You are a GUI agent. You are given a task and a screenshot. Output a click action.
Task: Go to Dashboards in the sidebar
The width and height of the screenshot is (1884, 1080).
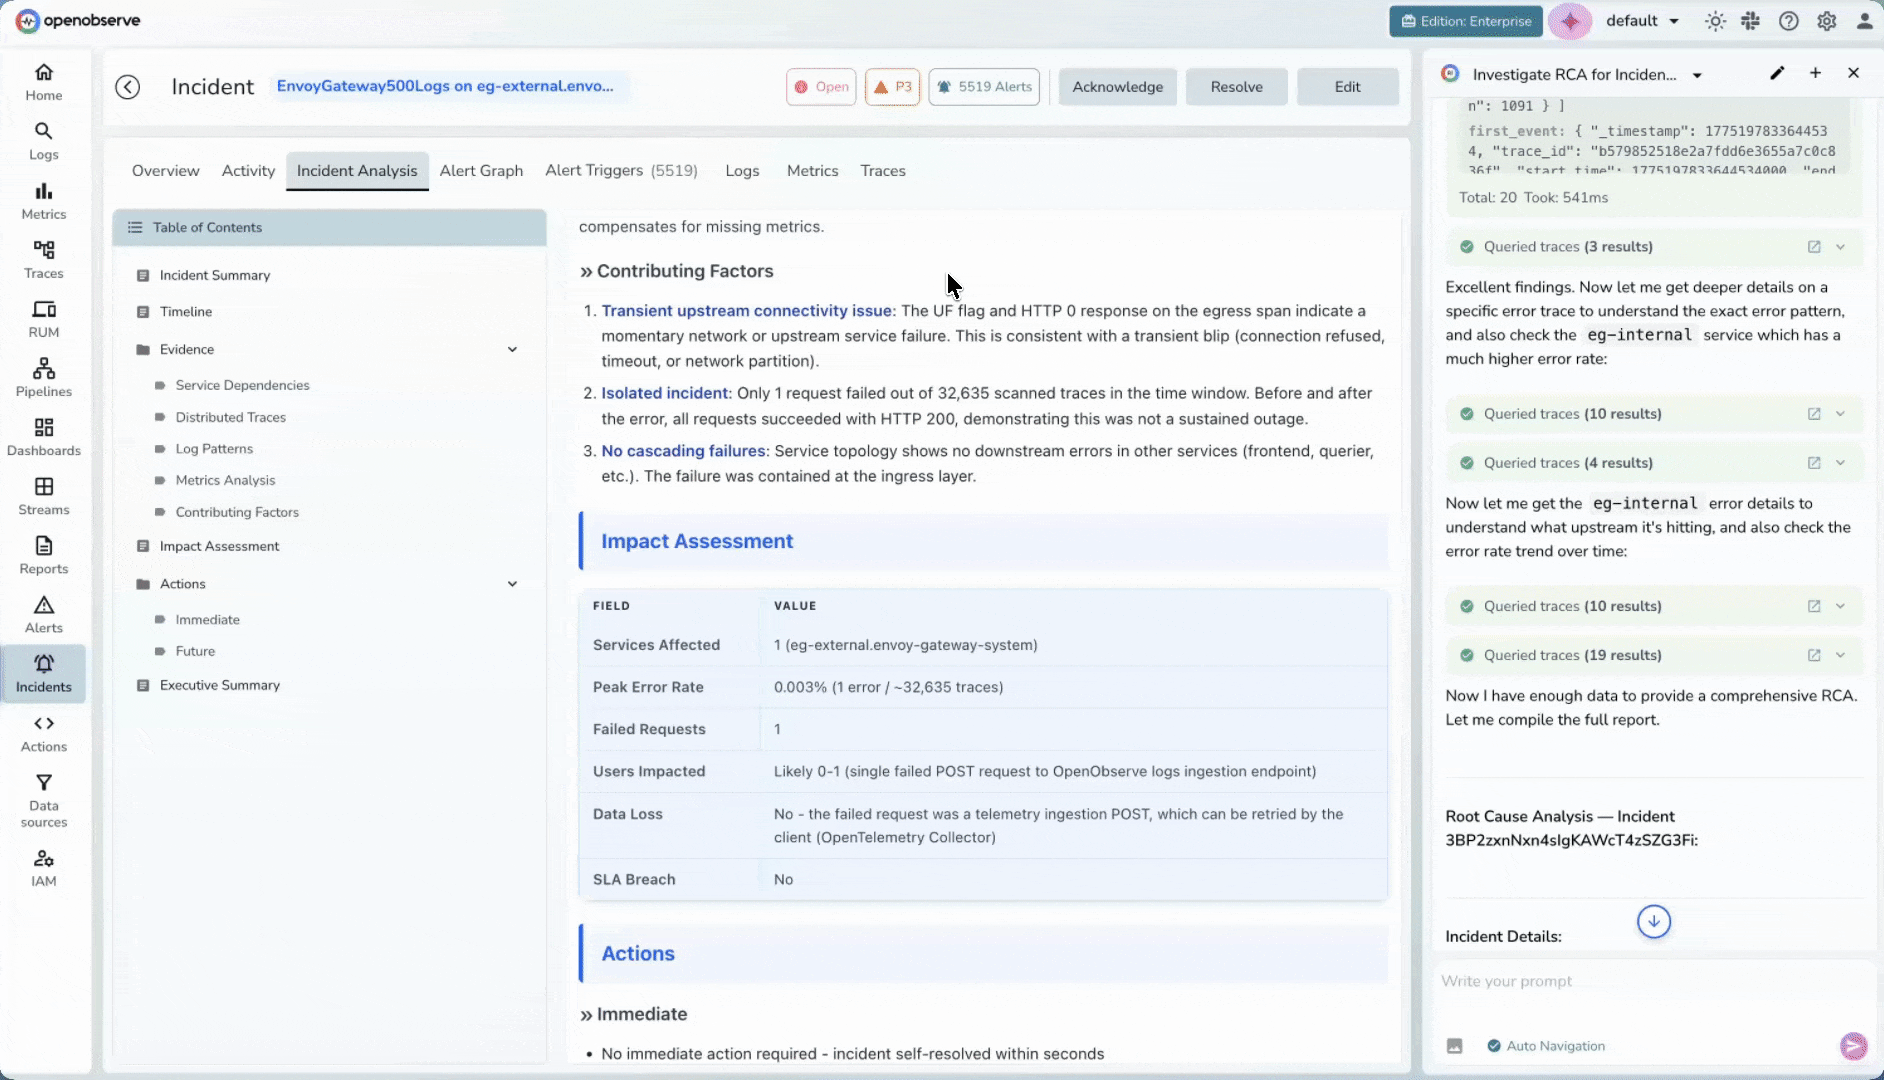tap(43, 437)
